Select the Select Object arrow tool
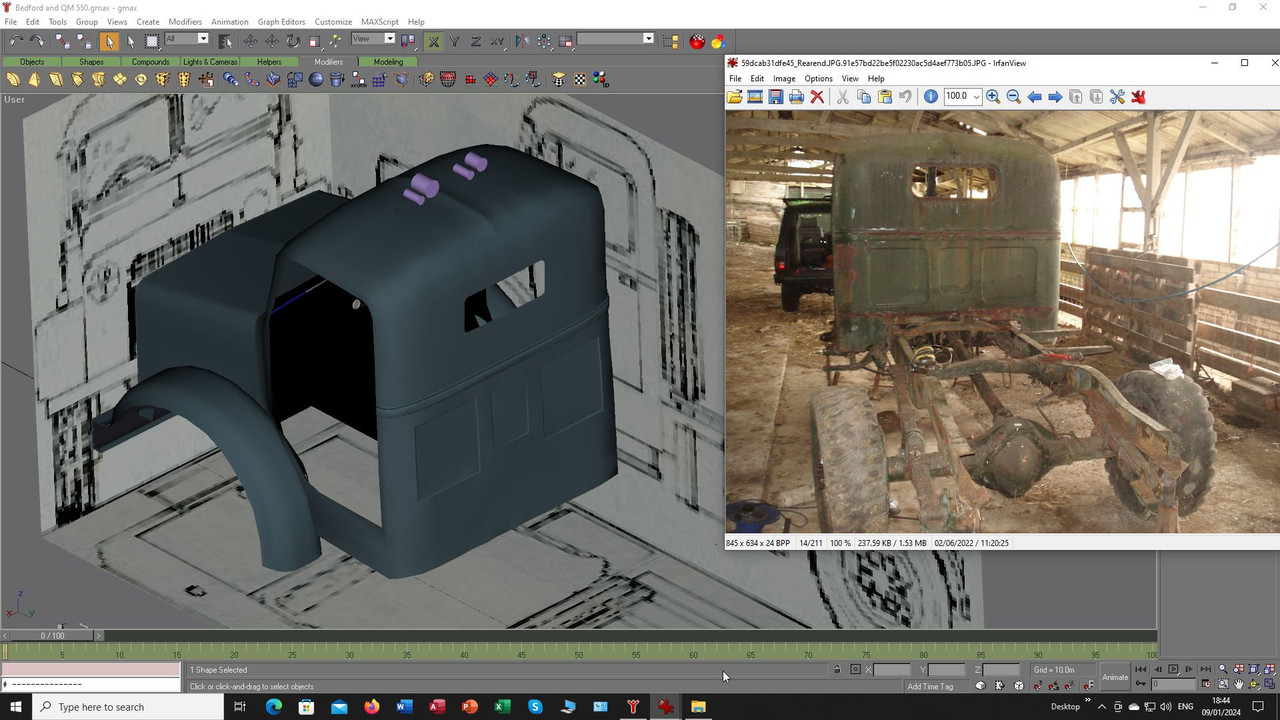 tap(109, 41)
